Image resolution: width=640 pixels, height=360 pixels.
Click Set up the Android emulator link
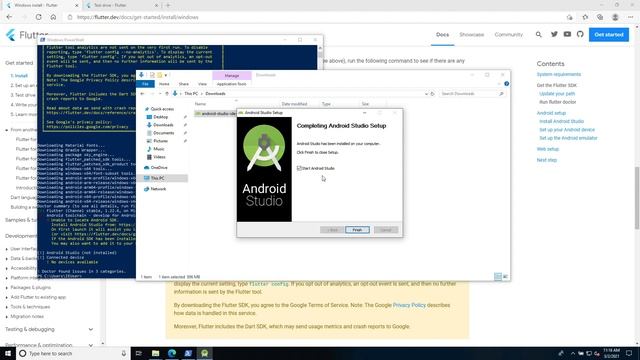[x=568, y=138]
